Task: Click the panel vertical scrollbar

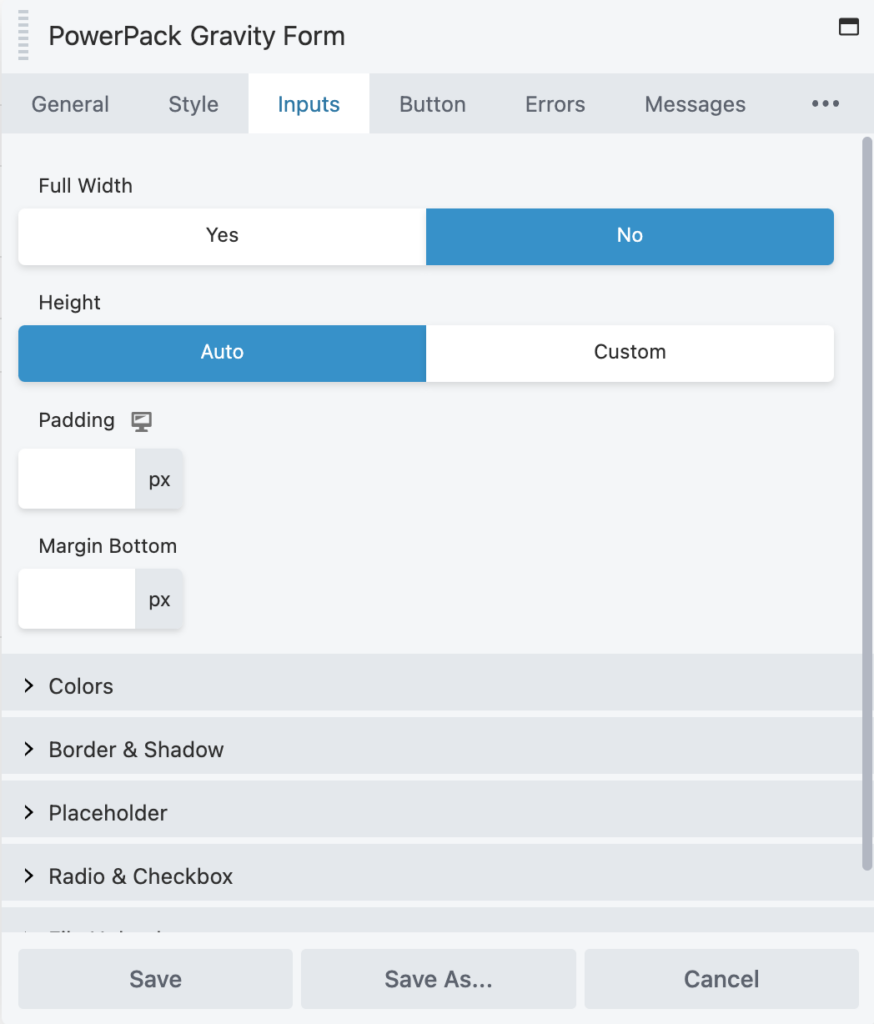Action: pos(867,503)
